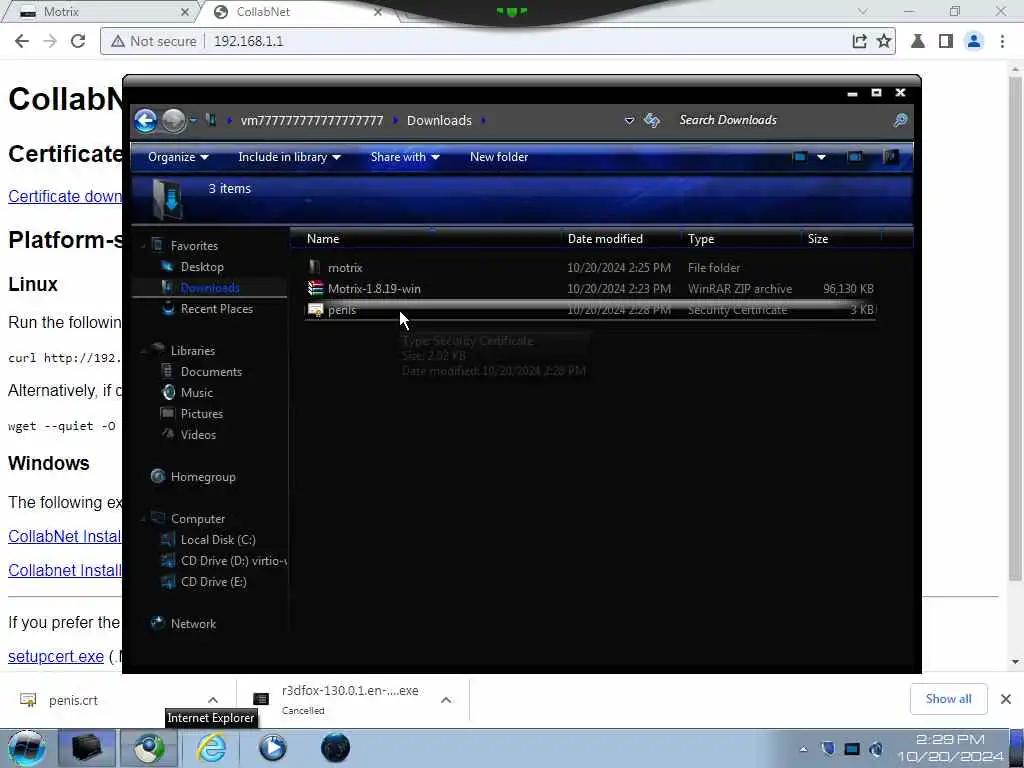Open options arrow for r3dfox download
The image size is (1024, 768).
[x=446, y=700]
